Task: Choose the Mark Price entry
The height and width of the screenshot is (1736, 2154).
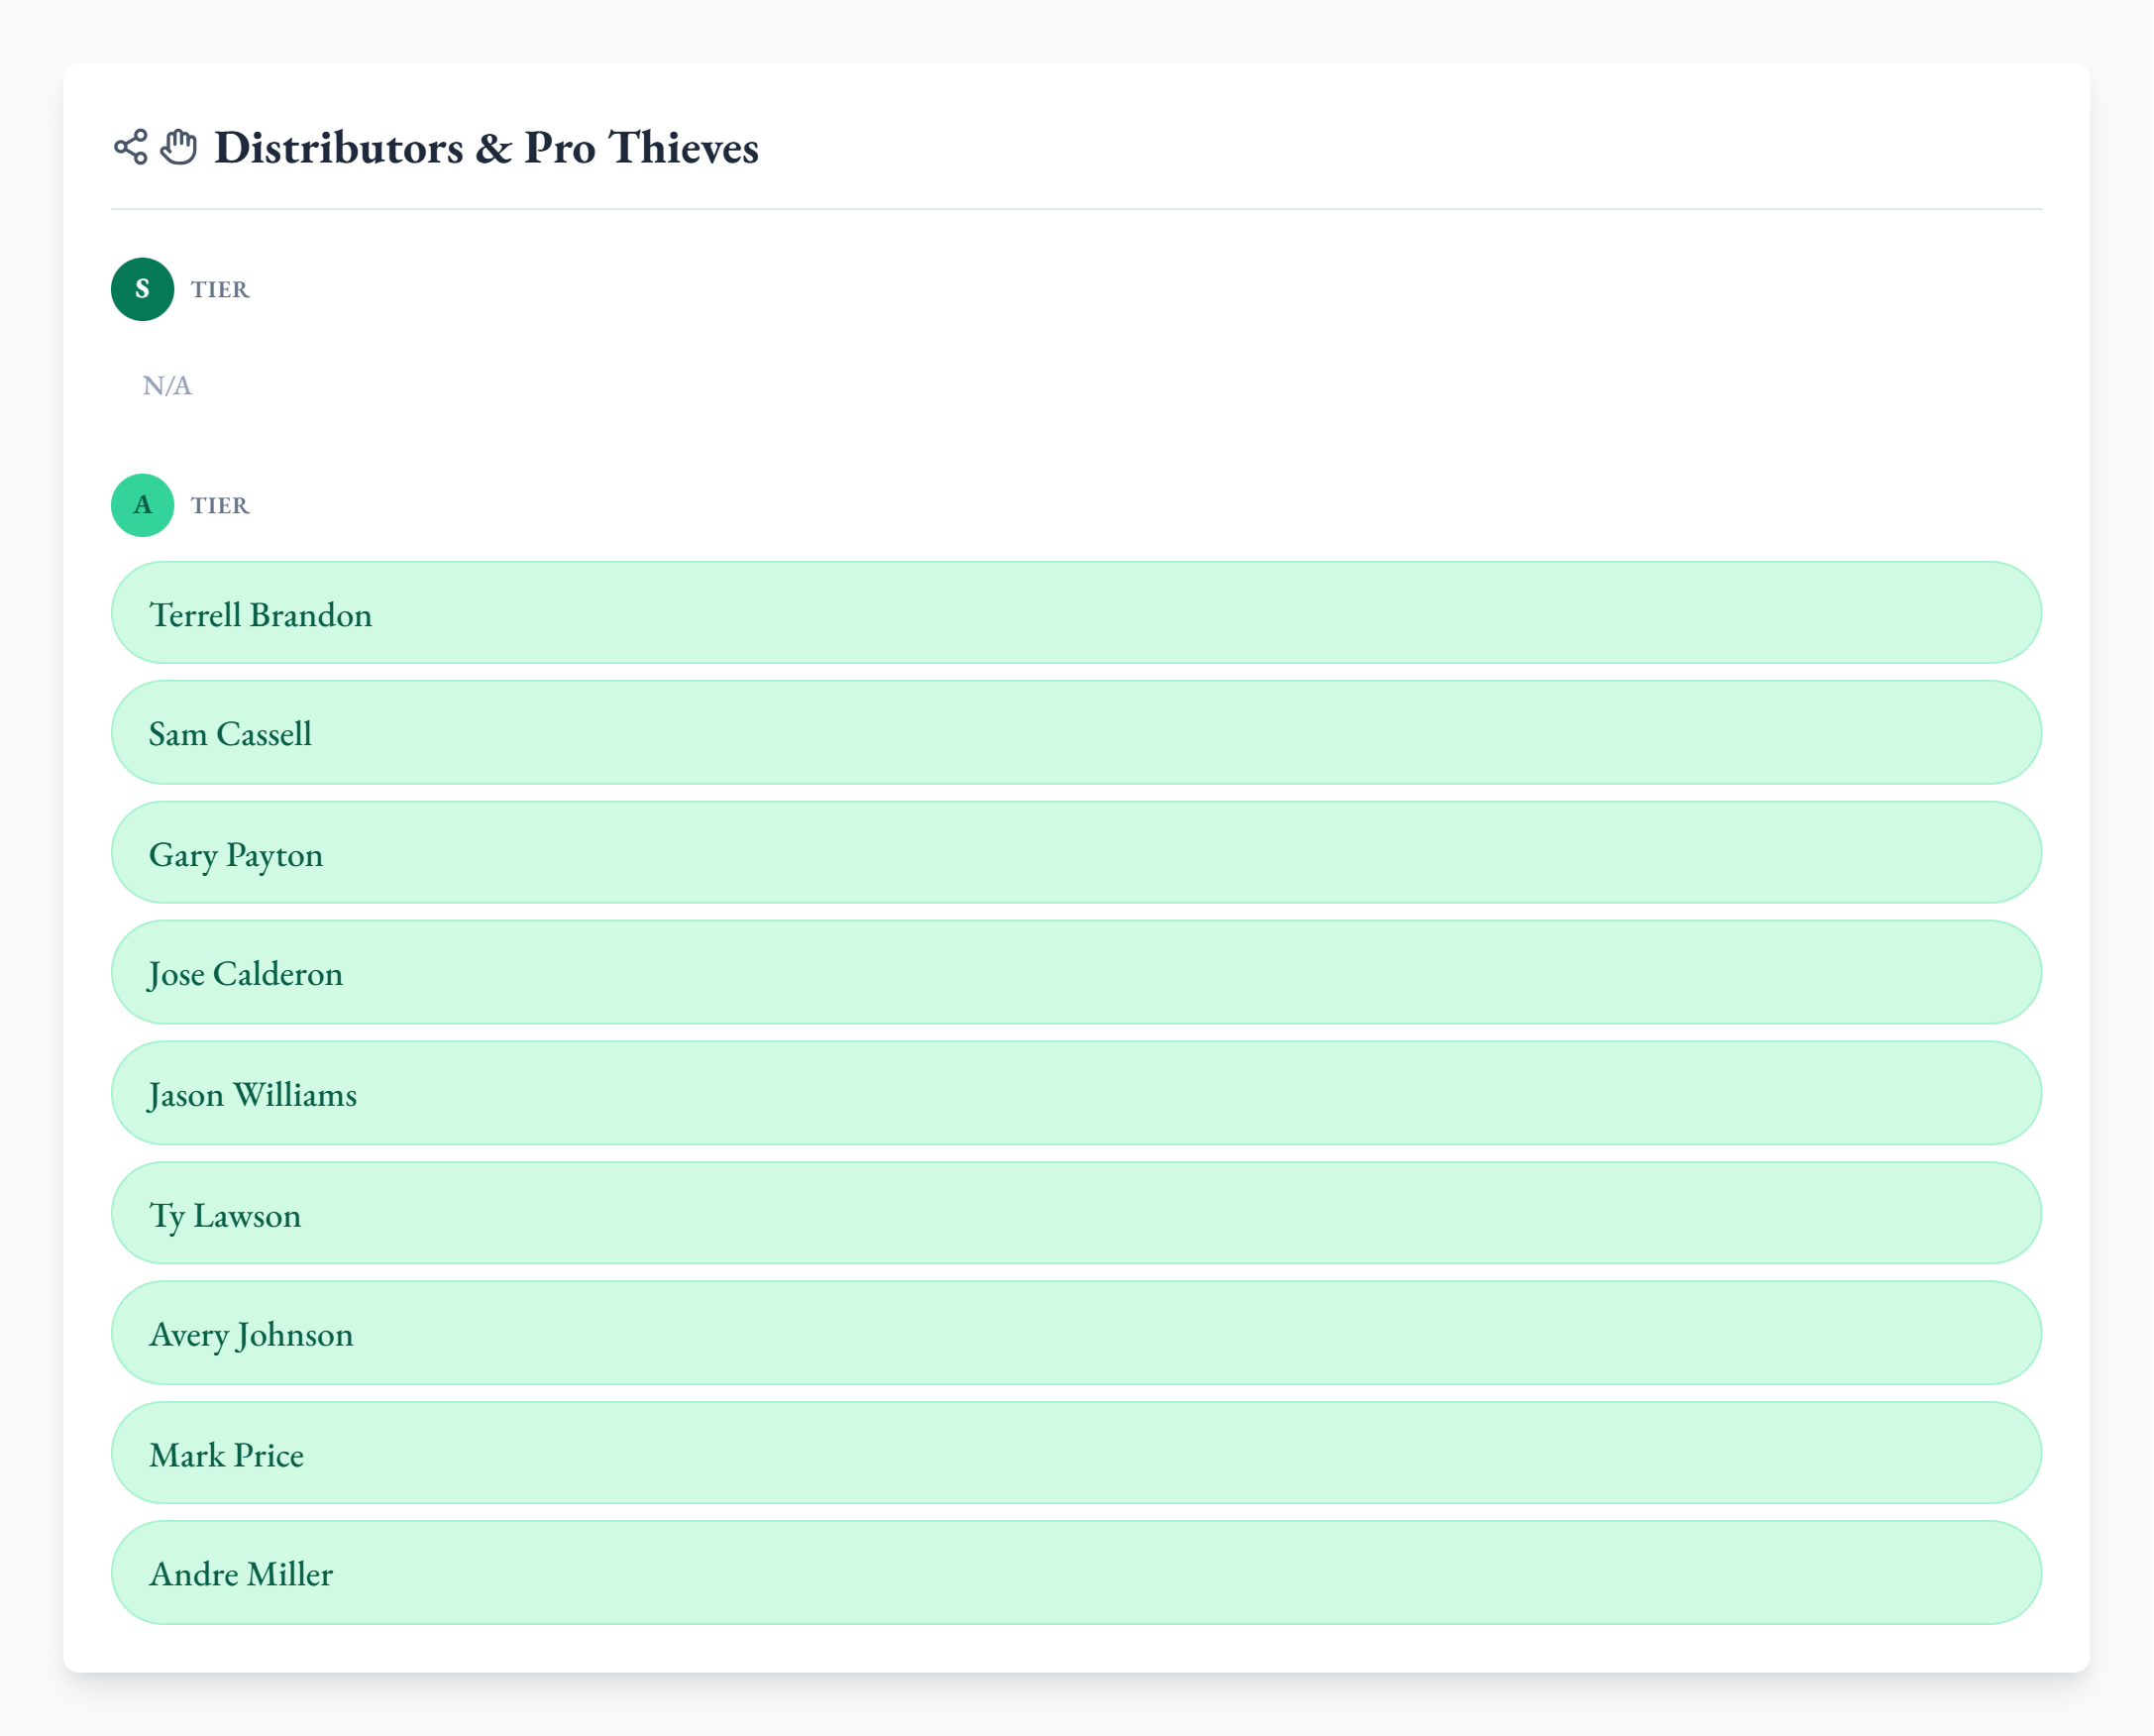Action: pyautogui.click(x=1076, y=1453)
